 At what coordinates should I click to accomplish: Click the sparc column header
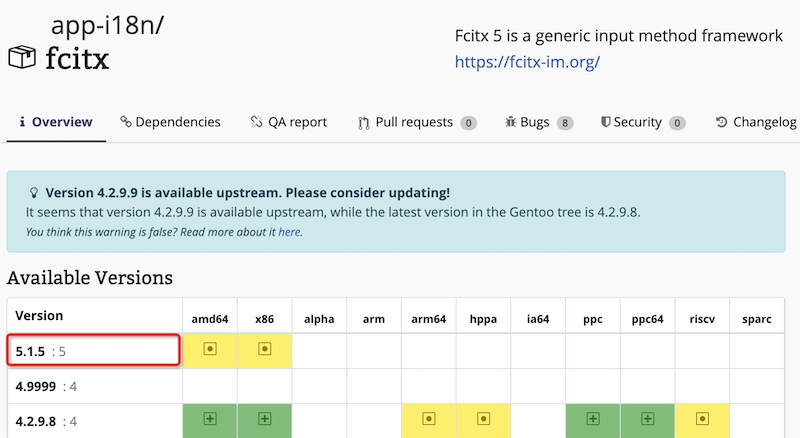coord(757,319)
